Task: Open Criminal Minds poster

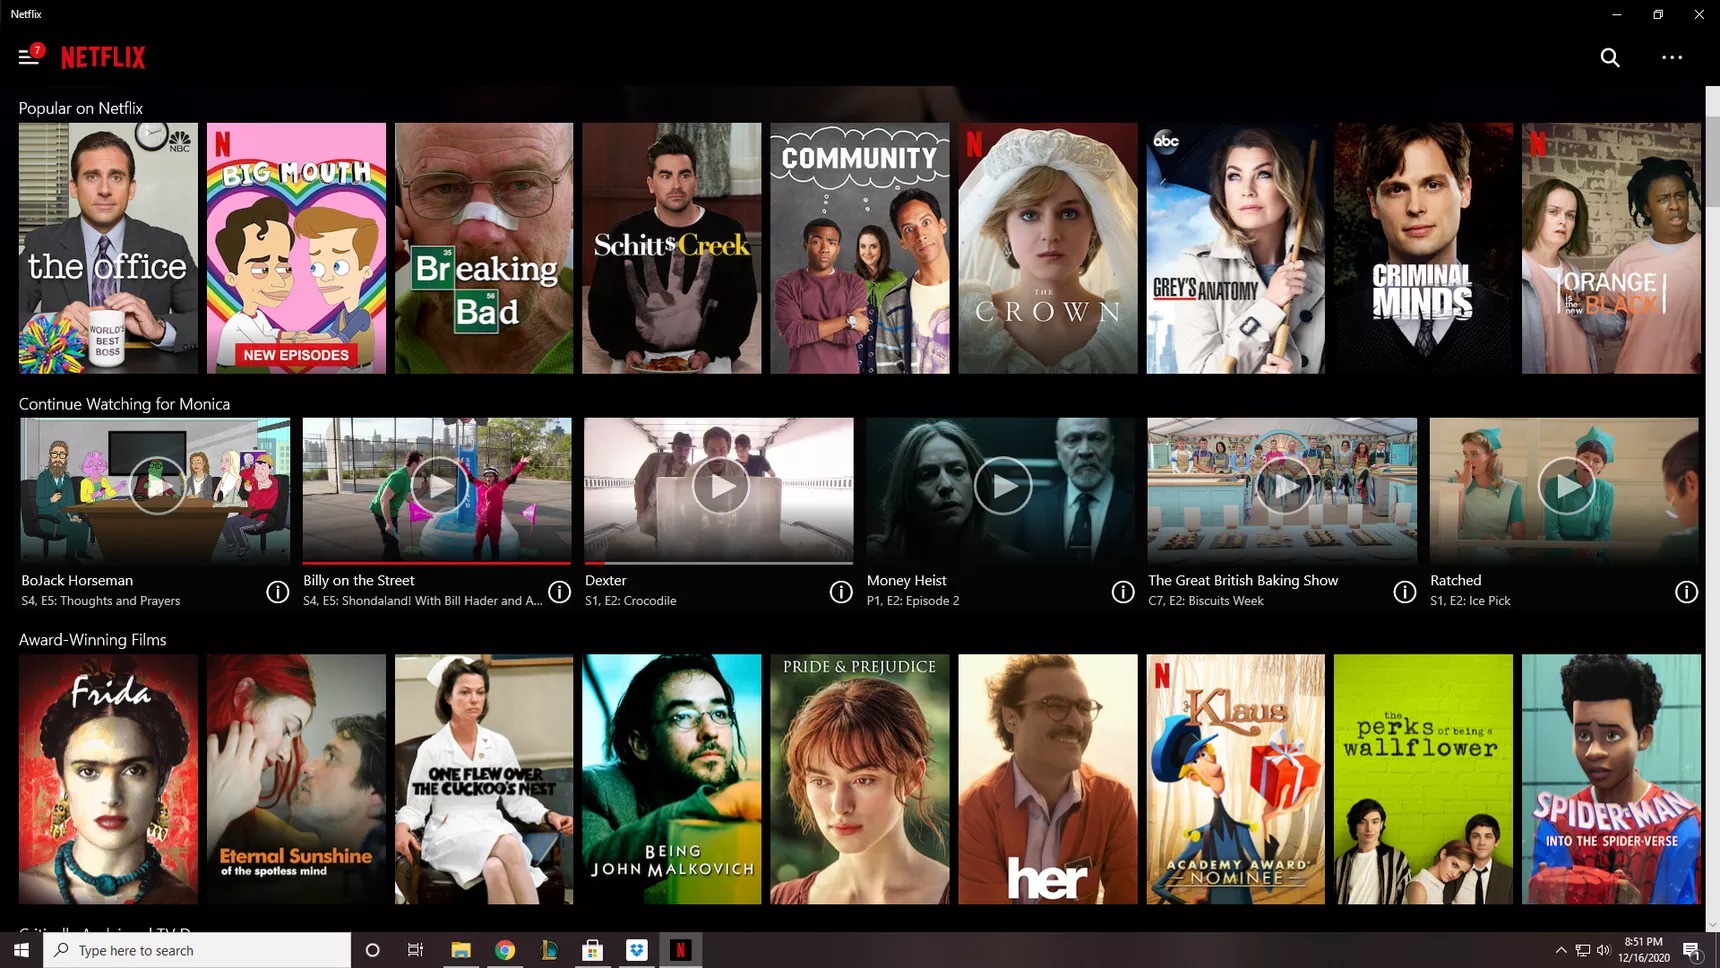Action: pyautogui.click(x=1424, y=248)
